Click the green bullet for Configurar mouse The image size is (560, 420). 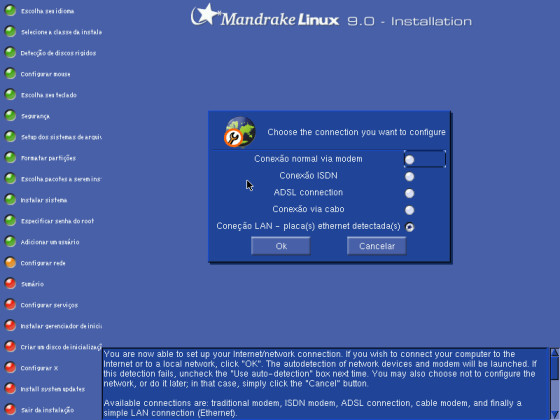click(x=10, y=74)
